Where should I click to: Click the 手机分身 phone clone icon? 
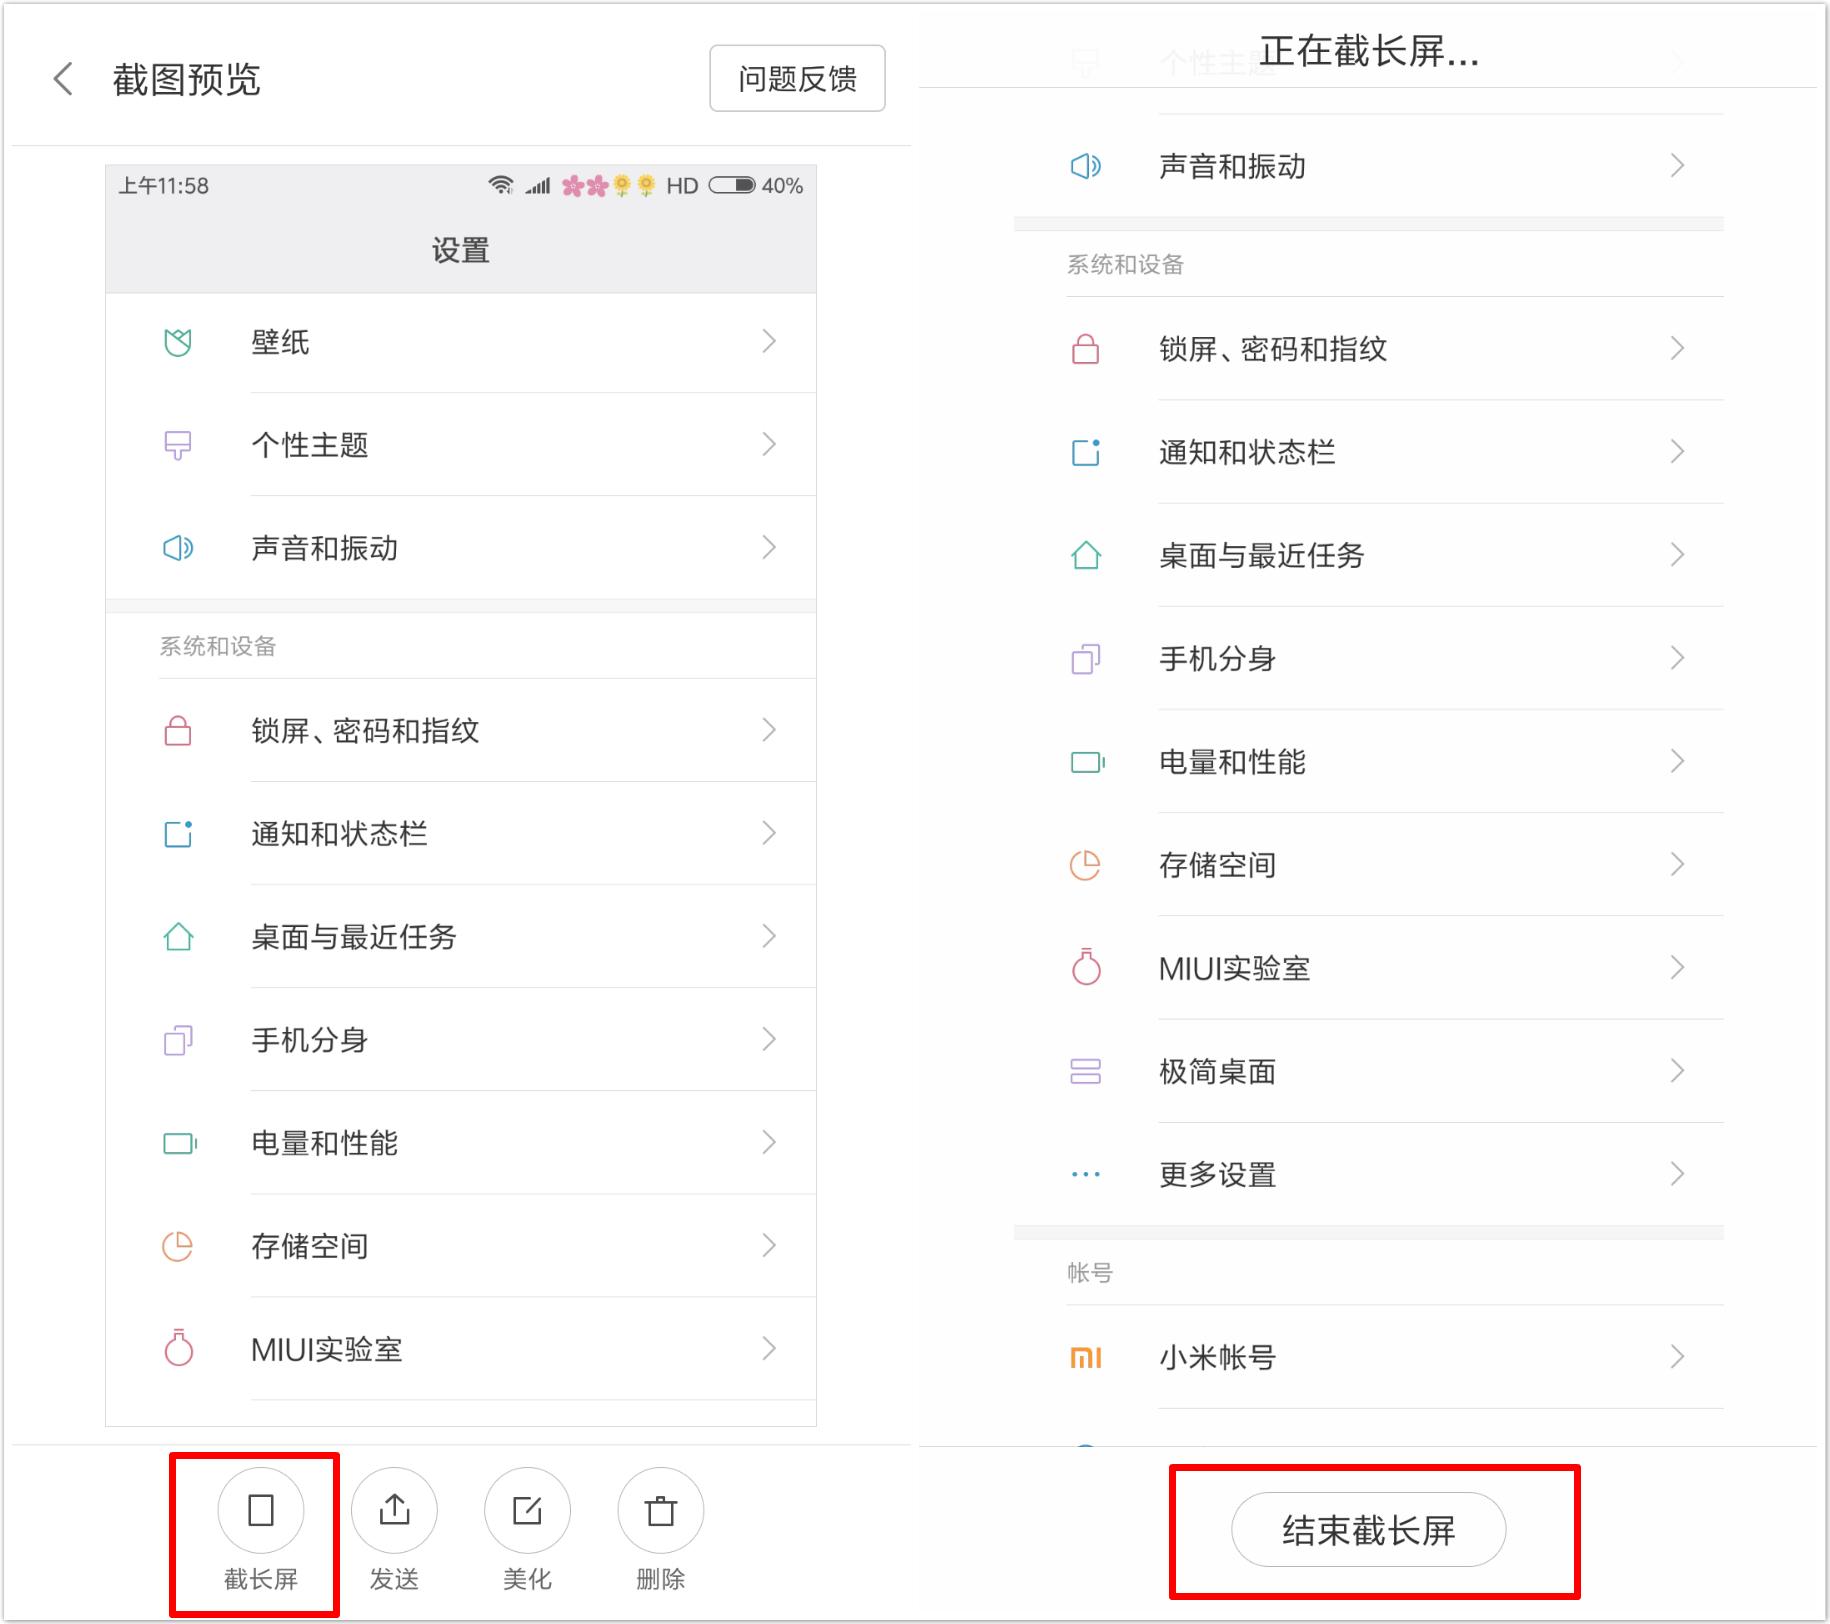178,1040
